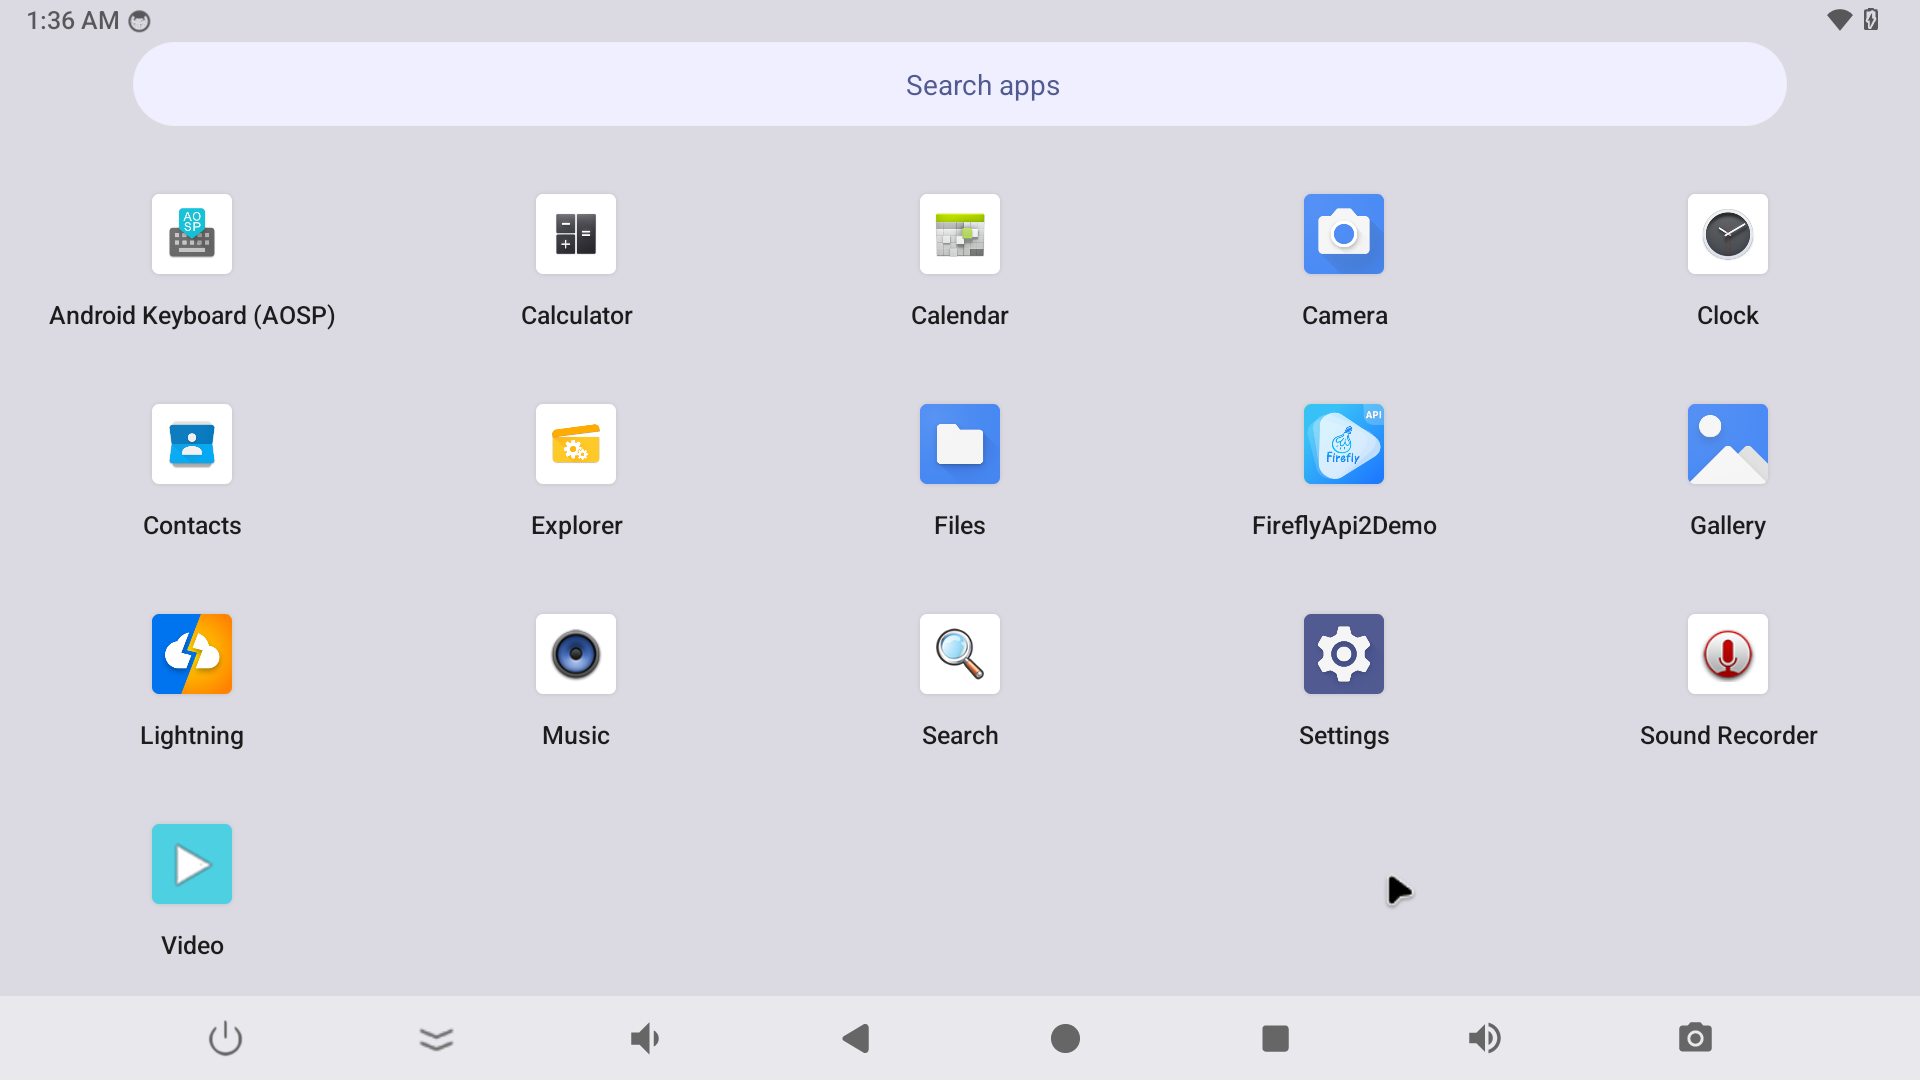Collapse the navigation bar with the chevron
The width and height of the screenshot is (1920, 1080).
point(436,1039)
